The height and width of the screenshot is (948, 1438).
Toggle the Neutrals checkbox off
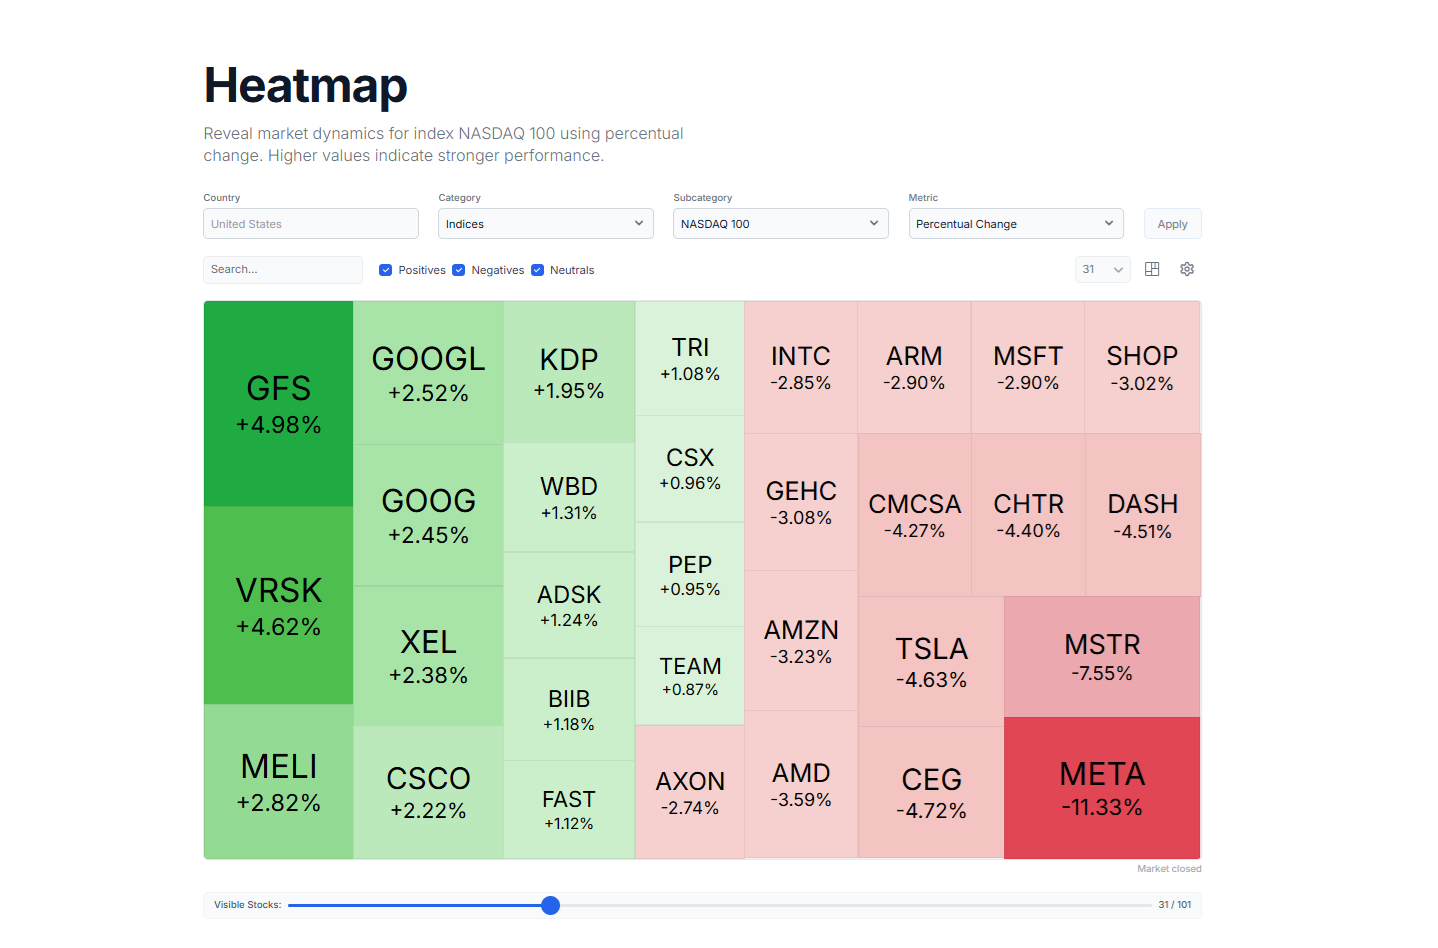(537, 269)
